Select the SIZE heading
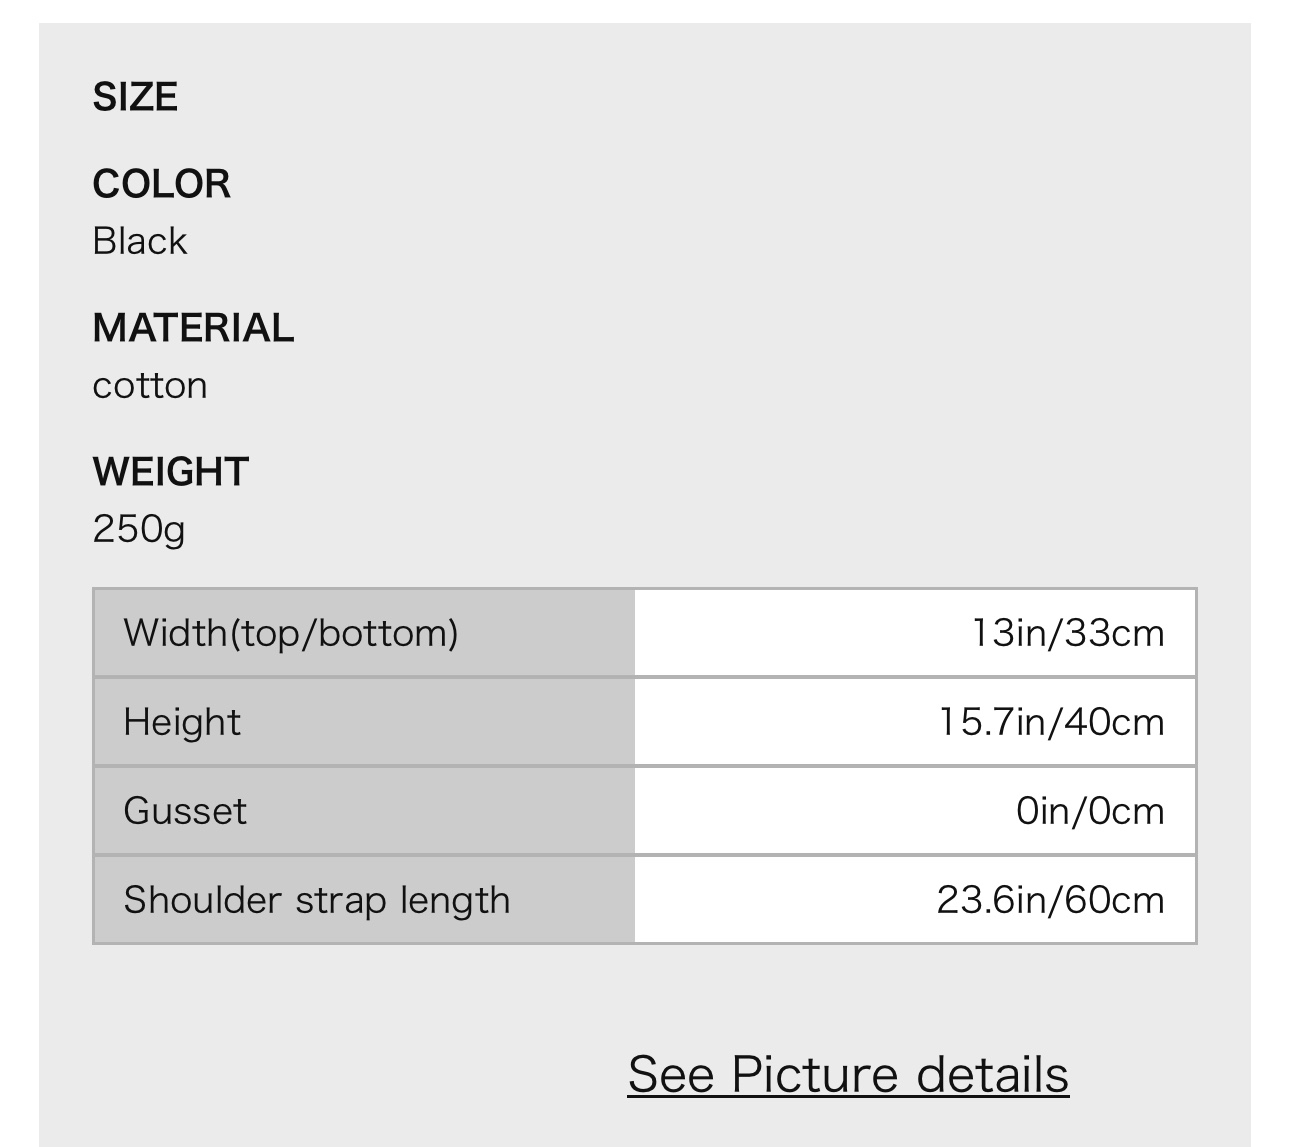 point(134,96)
